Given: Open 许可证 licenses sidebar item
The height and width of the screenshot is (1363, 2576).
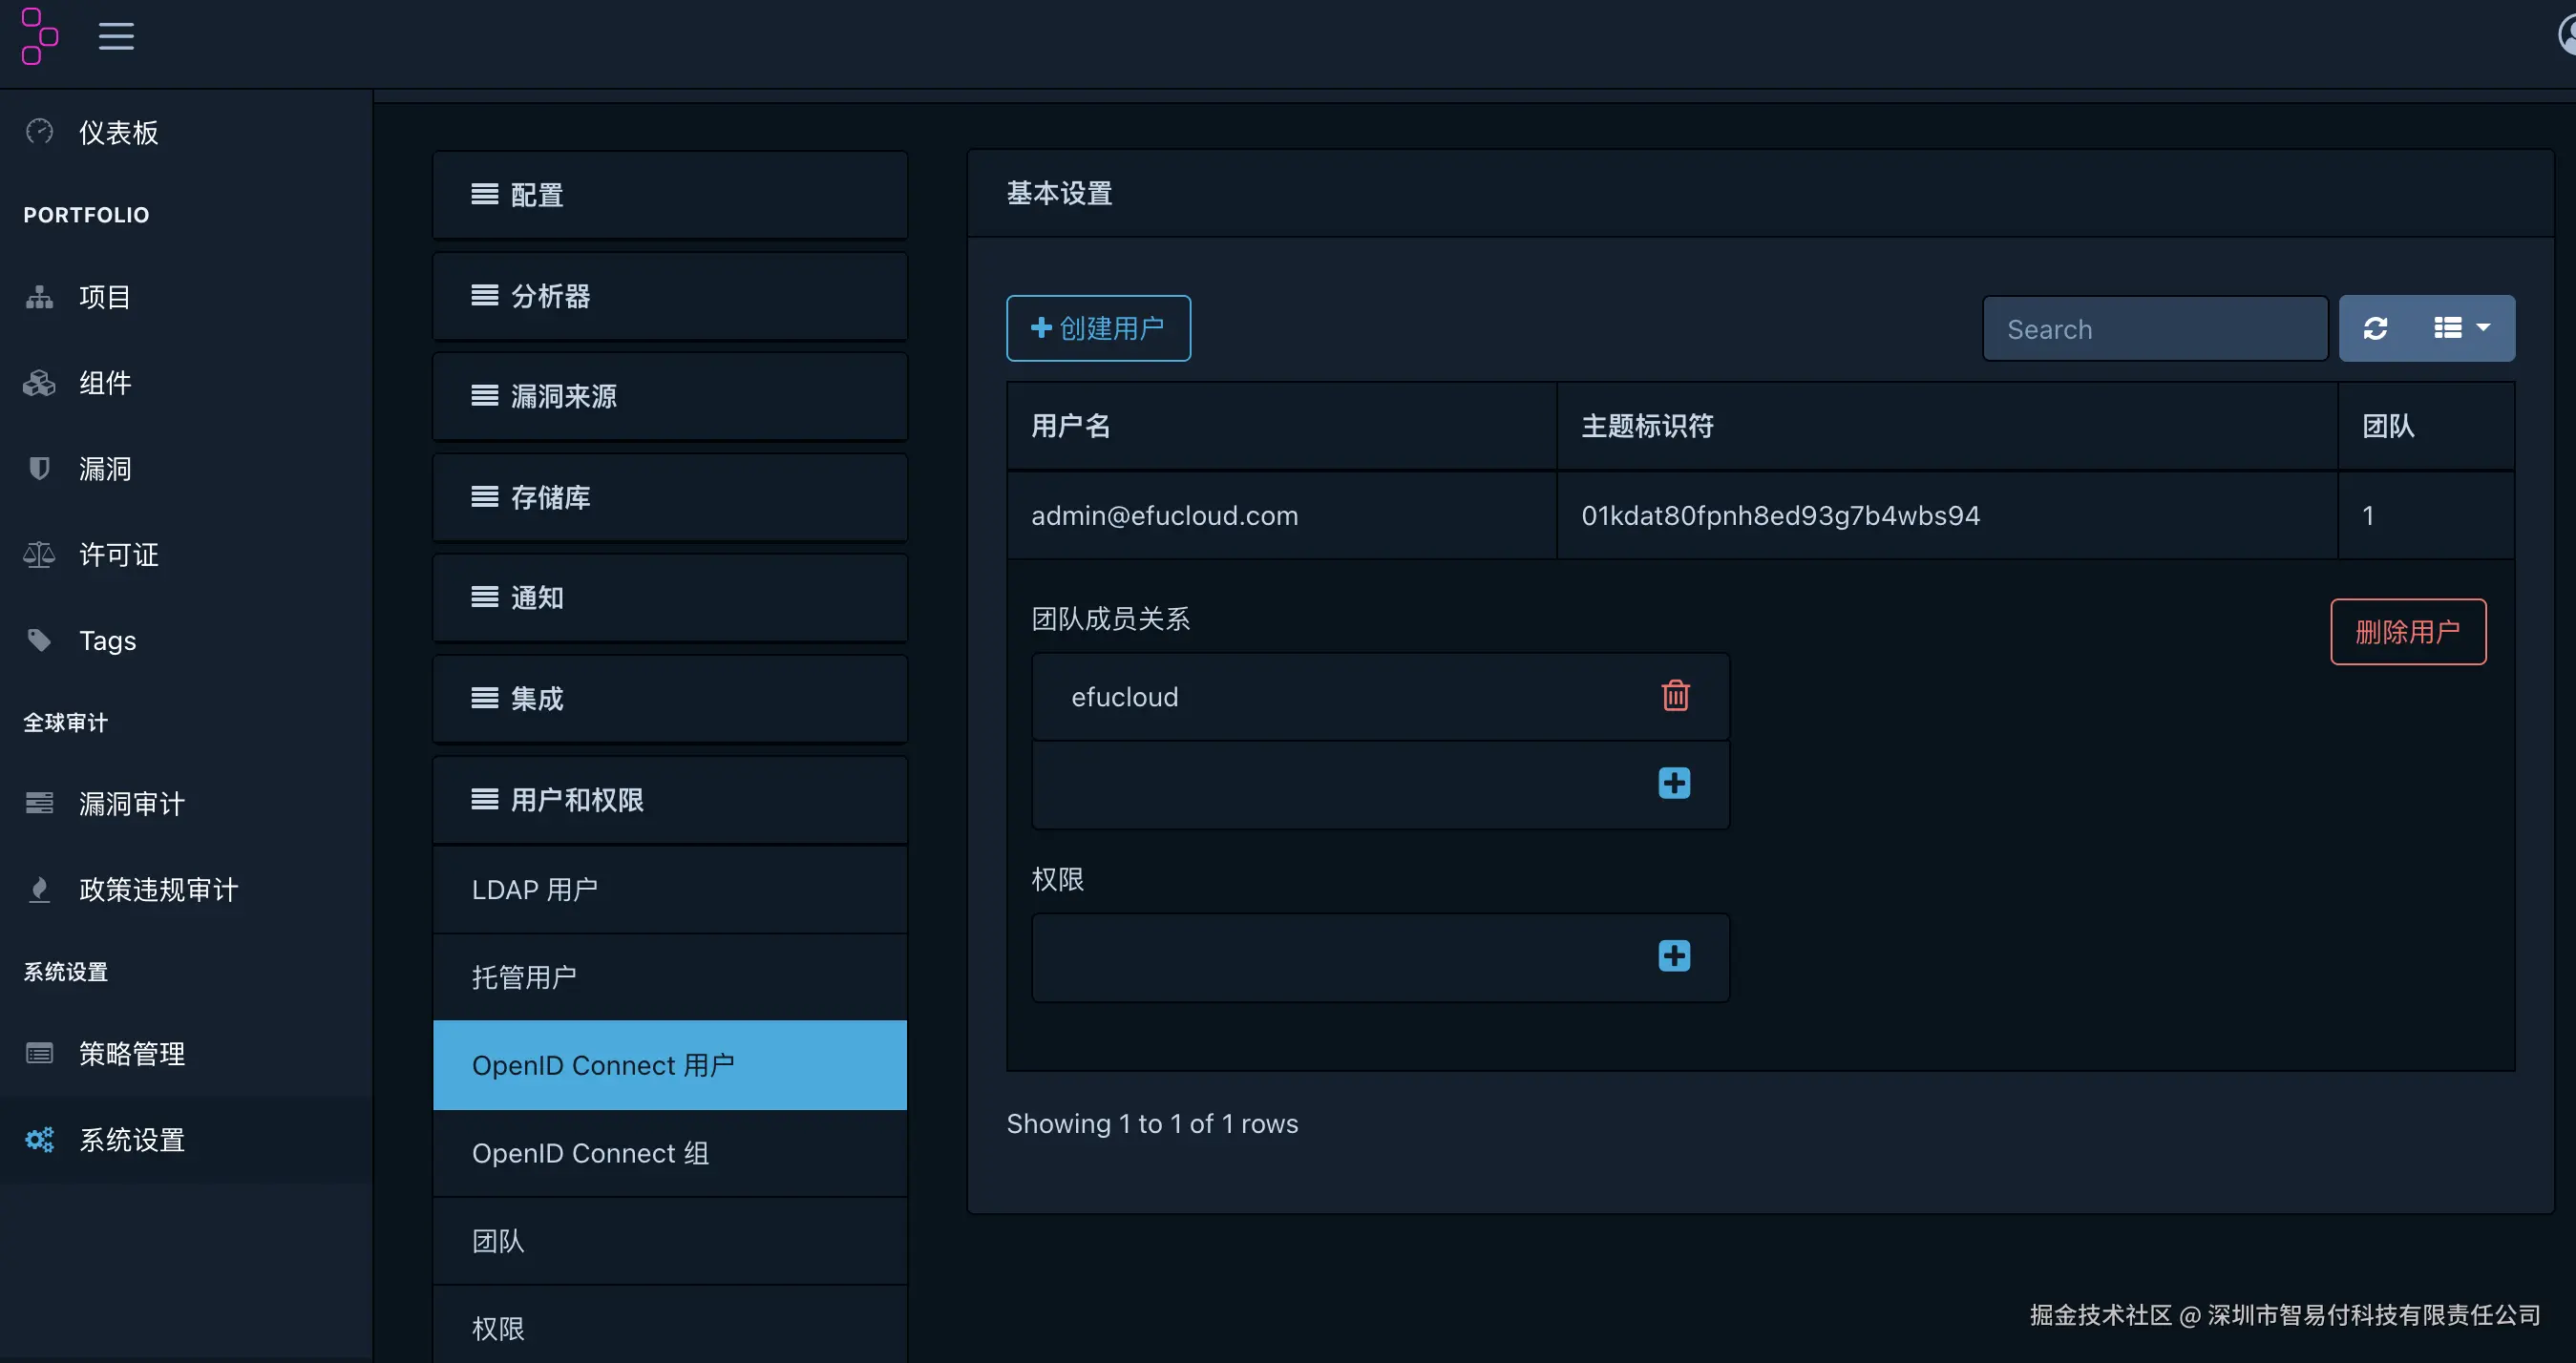Looking at the screenshot, I should (x=118, y=555).
